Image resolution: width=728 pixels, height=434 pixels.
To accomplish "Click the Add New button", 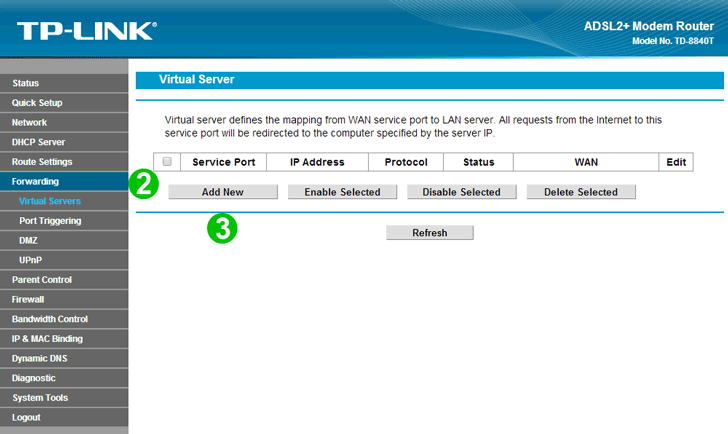I will (223, 192).
